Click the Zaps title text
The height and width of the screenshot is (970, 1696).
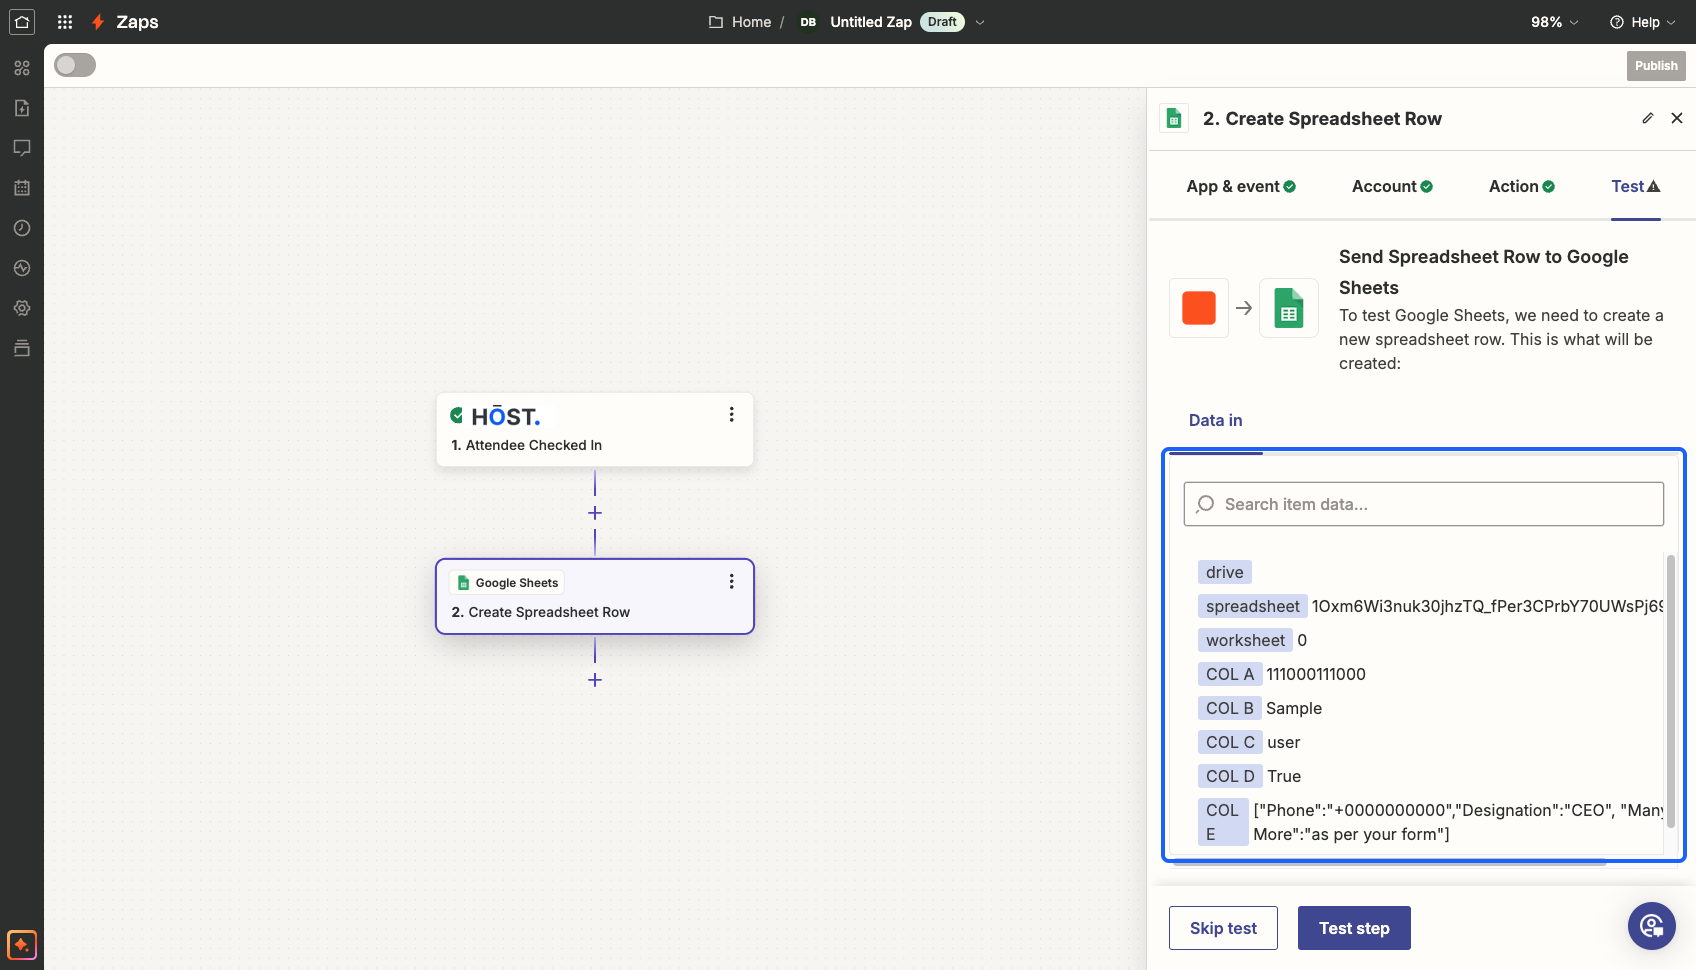point(137,22)
